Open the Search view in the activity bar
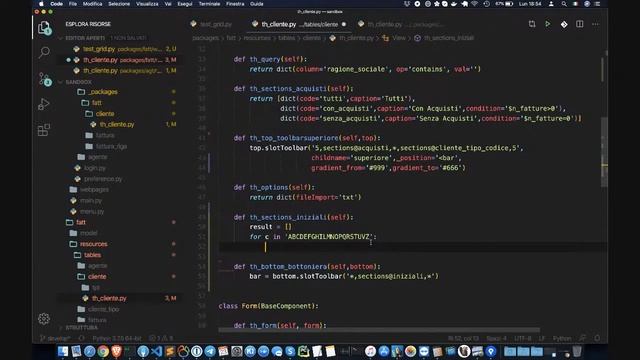Screen dimensions: 640x360 click(44, 52)
